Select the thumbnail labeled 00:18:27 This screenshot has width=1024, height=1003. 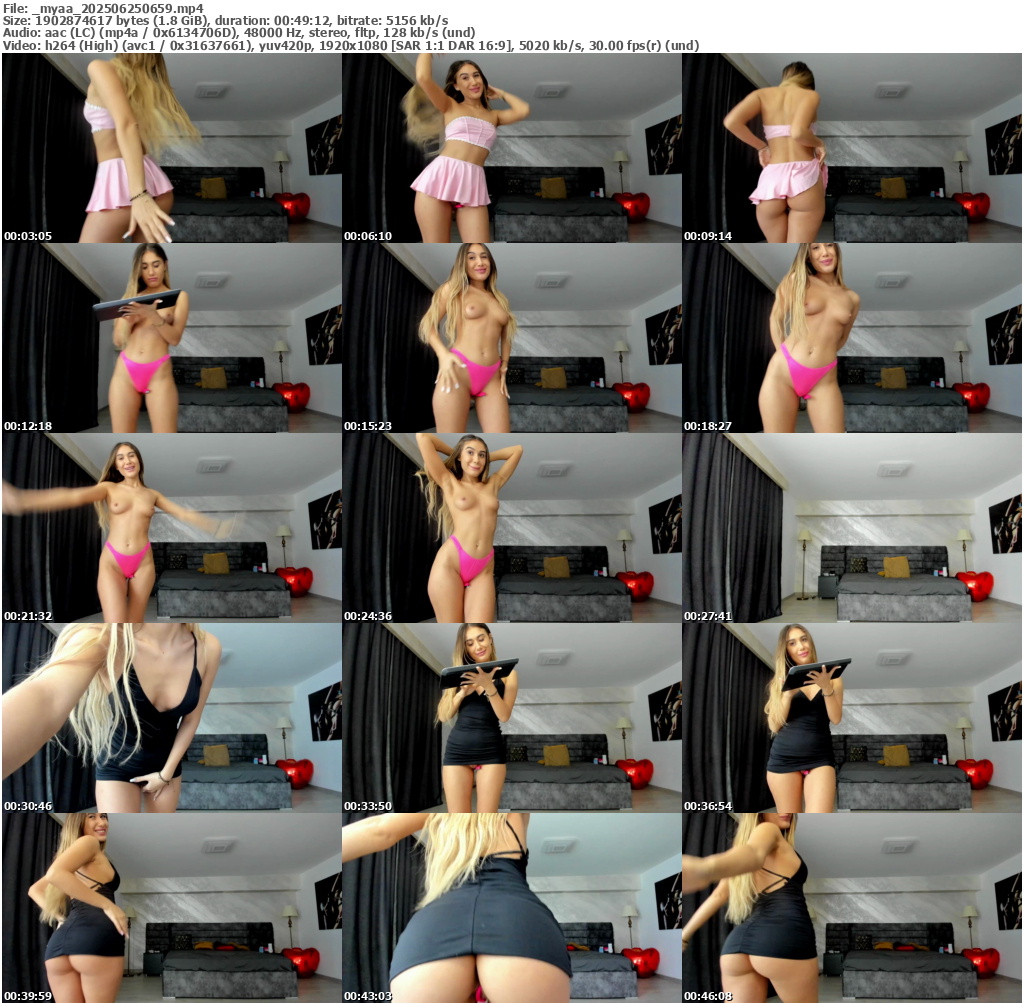(x=852, y=338)
